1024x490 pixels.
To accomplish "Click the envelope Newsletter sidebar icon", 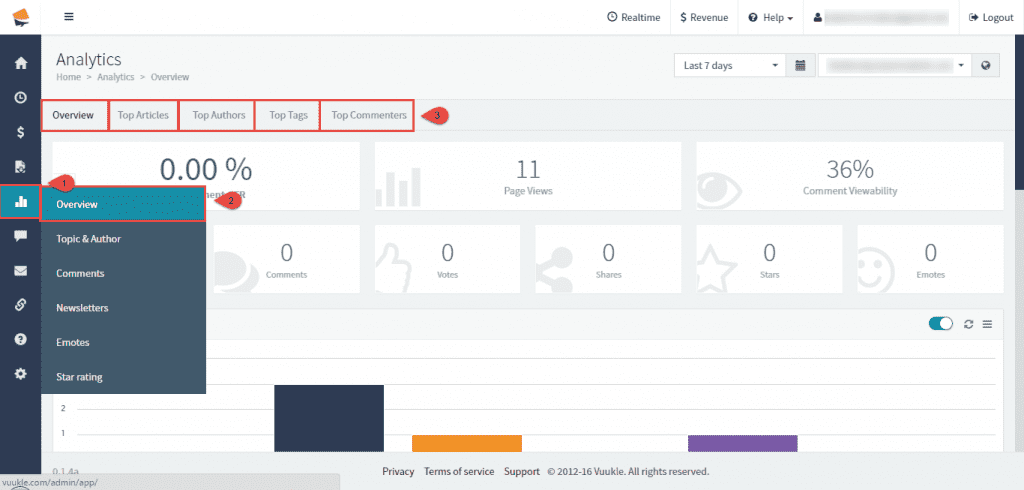I will 20,270.
